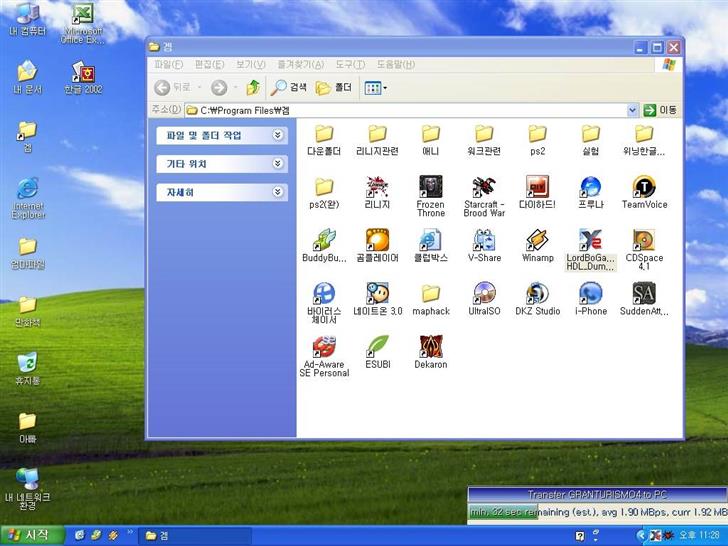Open Internet Explorer desktop icon
728x546 pixels.
point(28,198)
